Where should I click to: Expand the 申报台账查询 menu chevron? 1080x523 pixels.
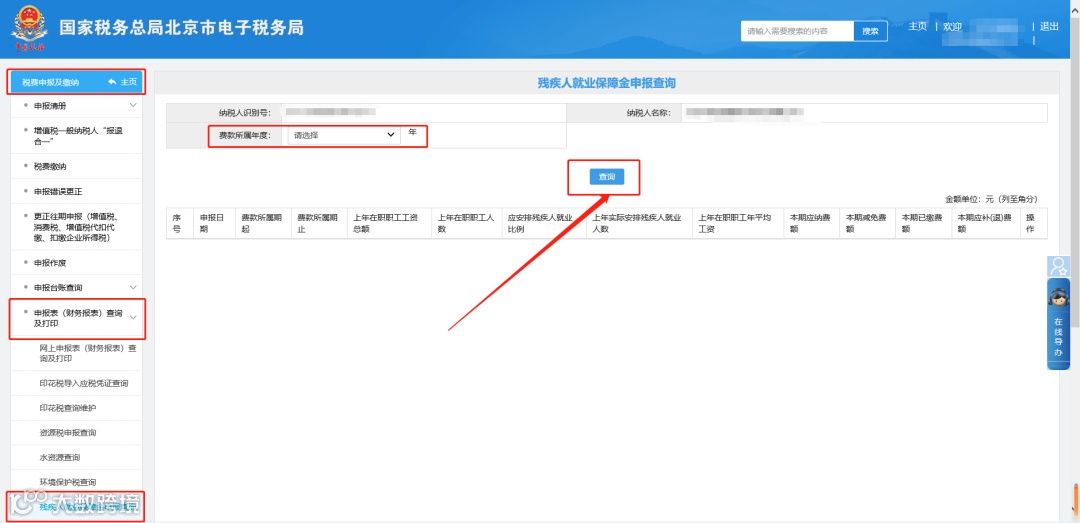pyautogui.click(x=134, y=287)
